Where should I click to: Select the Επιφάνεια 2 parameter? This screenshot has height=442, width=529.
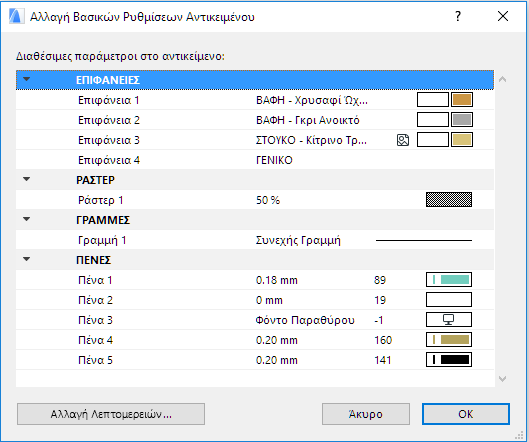(x=255, y=120)
